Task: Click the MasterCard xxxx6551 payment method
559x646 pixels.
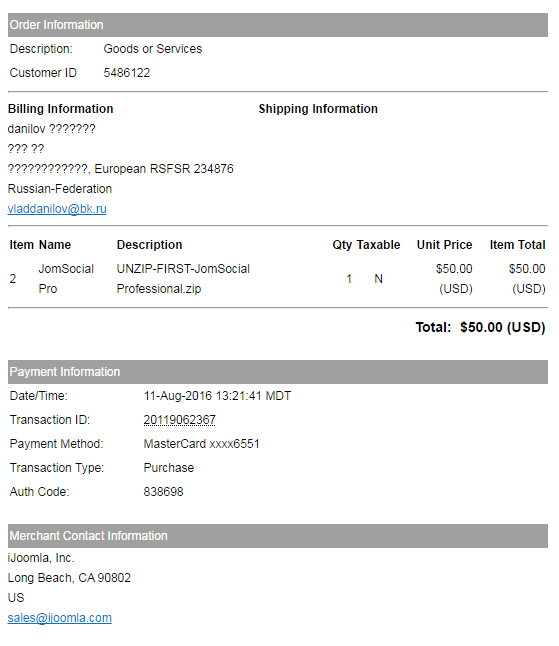Action: [201, 444]
